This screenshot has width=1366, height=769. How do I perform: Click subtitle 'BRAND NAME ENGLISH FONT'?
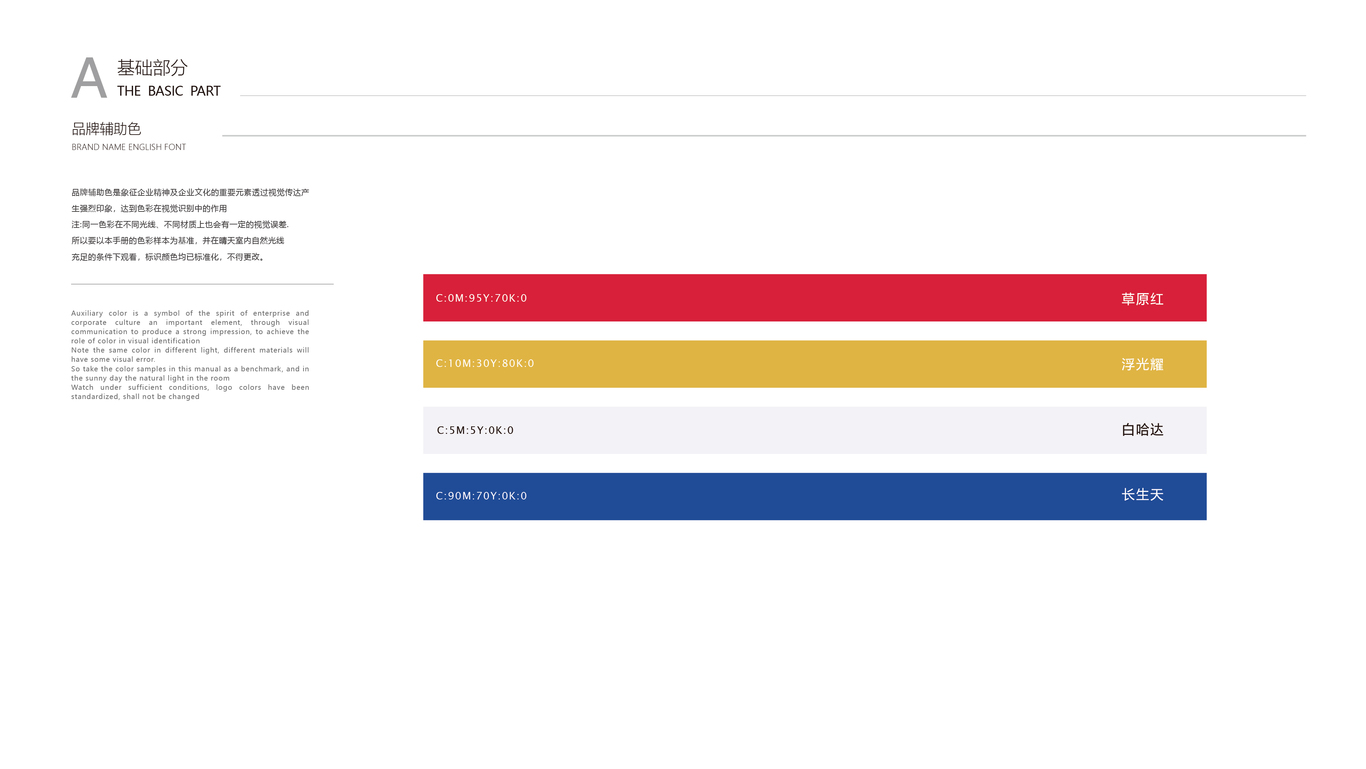(128, 147)
